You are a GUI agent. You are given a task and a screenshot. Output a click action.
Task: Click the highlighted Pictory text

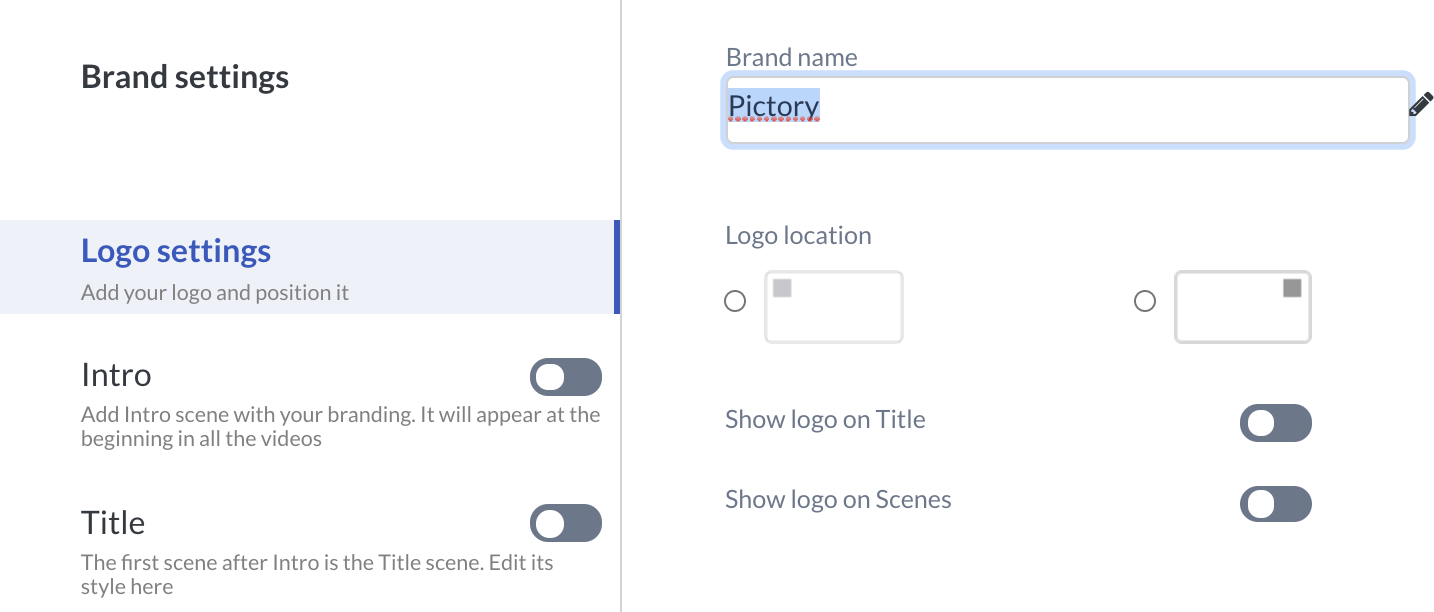(x=773, y=105)
